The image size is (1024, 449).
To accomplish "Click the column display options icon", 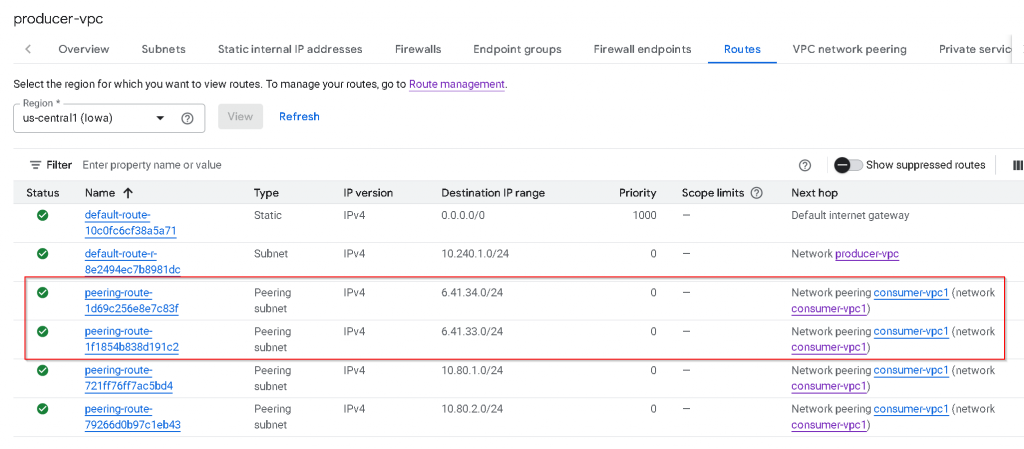I will (1017, 165).
